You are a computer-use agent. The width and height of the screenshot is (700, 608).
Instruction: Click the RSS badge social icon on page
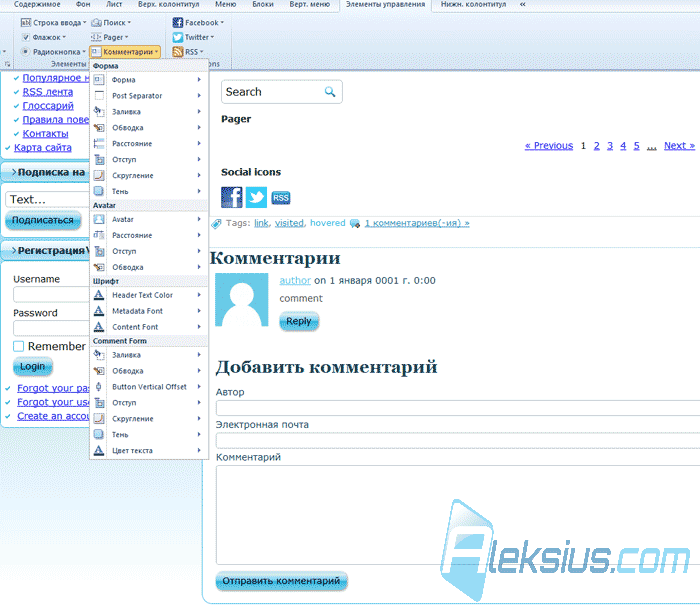click(x=281, y=198)
